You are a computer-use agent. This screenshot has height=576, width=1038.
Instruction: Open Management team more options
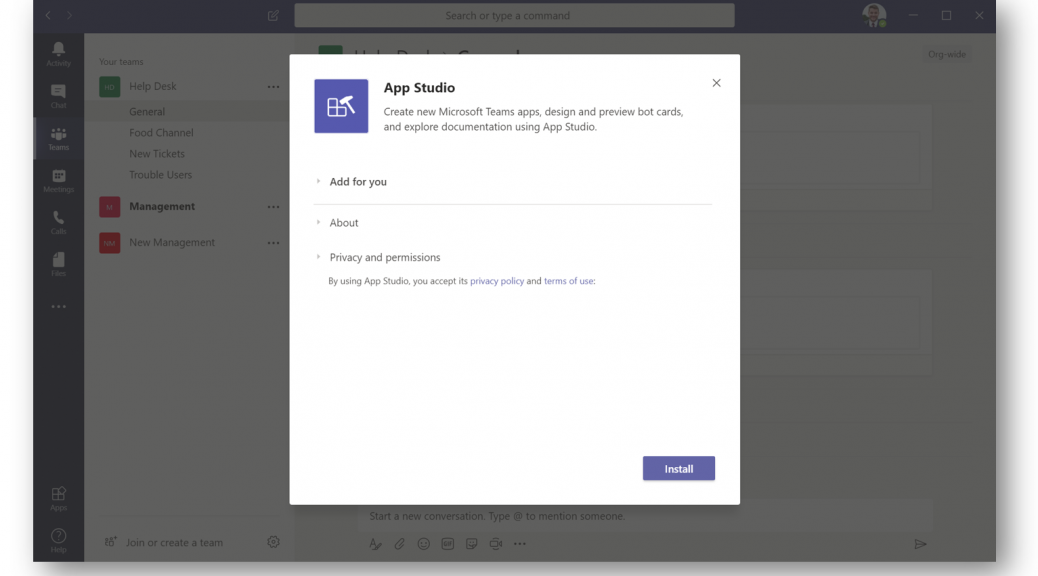pos(273,207)
